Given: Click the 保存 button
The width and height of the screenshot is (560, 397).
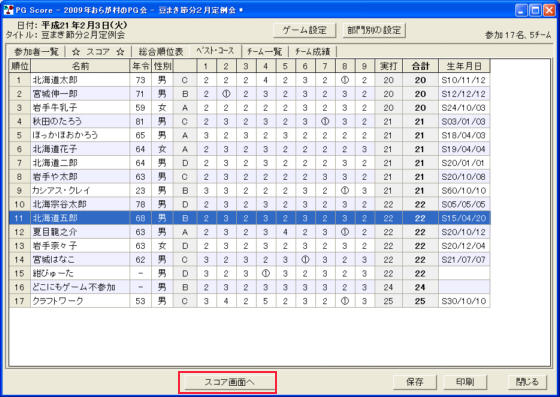Looking at the screenshot, I should coord(415,382).
